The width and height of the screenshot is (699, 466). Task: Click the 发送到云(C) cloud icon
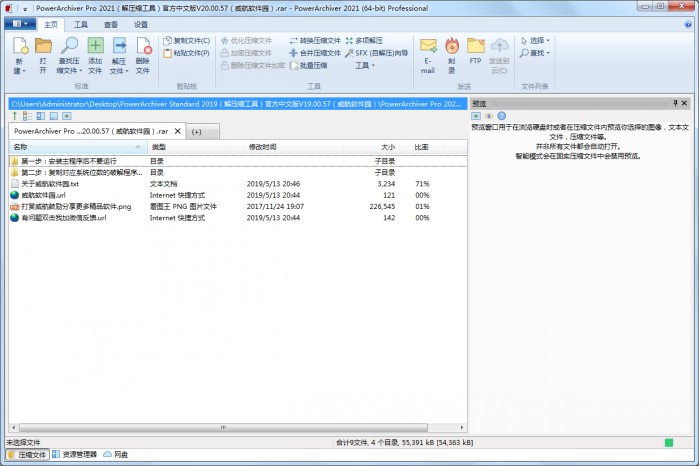[x=499, y=45]
